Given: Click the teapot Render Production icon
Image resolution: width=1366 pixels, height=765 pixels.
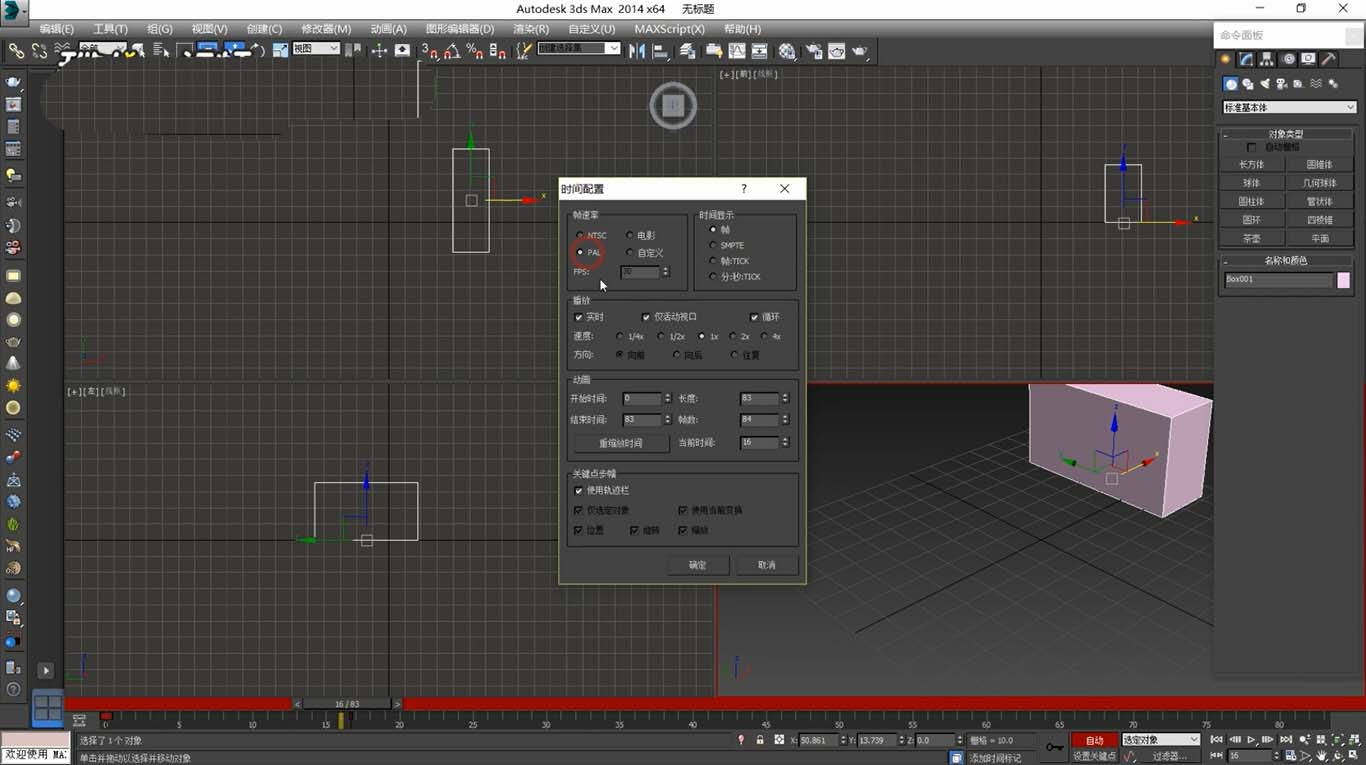Looking at the screenshot, I should pyautogui.click(x=859, y=51).
